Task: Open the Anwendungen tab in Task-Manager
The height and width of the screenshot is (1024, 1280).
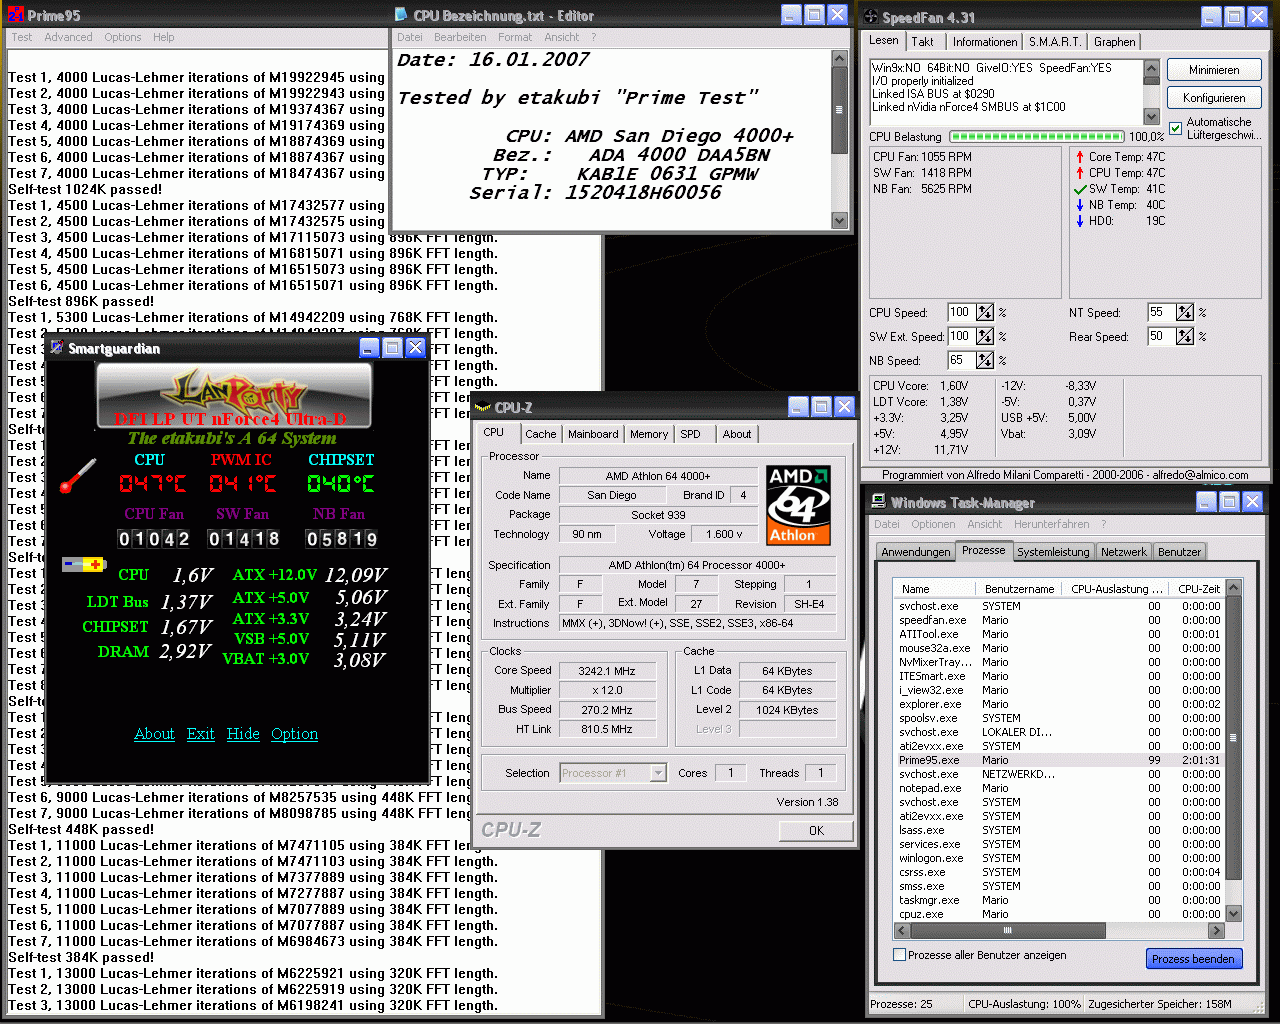Action: point(916,552)
